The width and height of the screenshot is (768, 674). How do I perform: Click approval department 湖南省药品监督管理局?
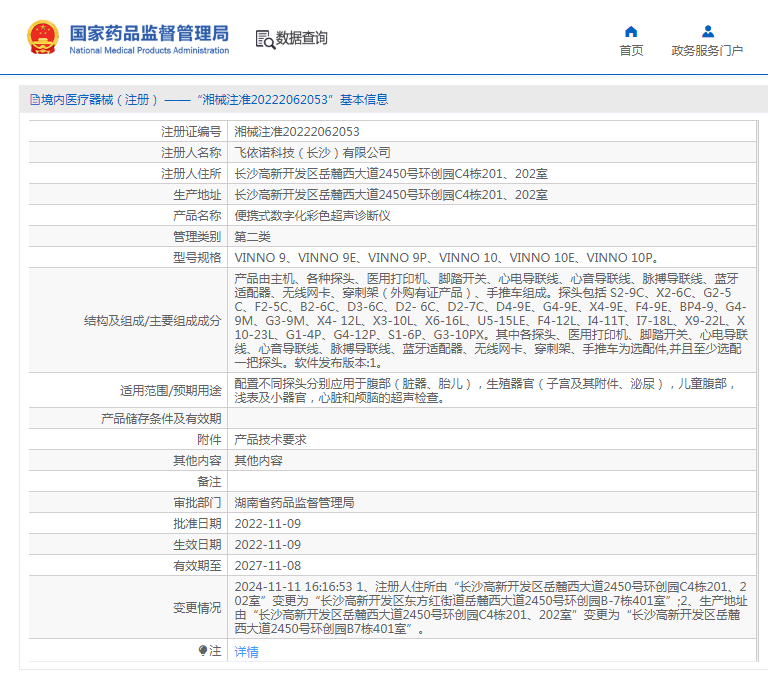coord(294,502)
